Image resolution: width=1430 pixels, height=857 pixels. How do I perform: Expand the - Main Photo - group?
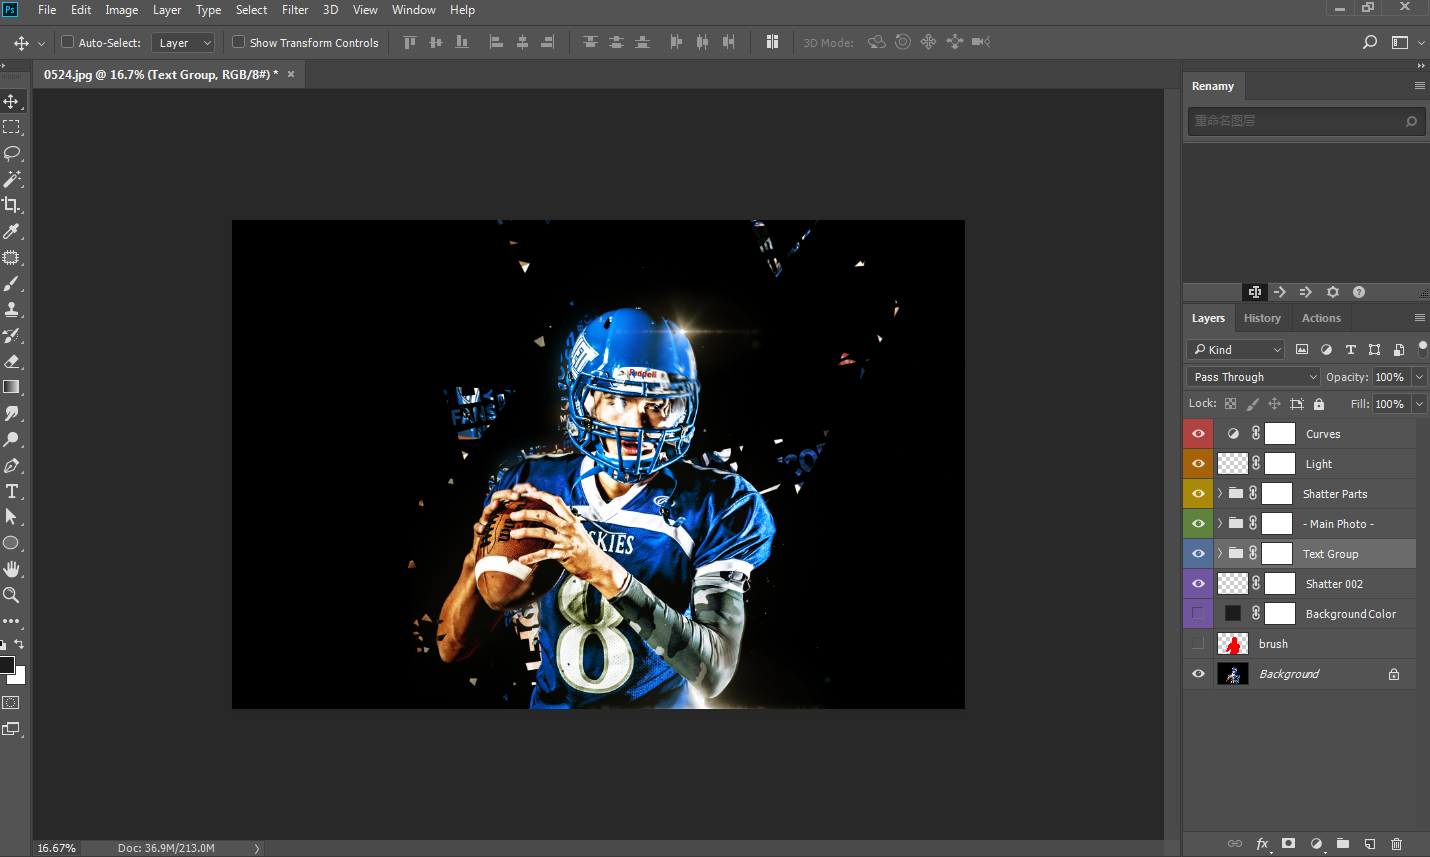(1220, 524)
